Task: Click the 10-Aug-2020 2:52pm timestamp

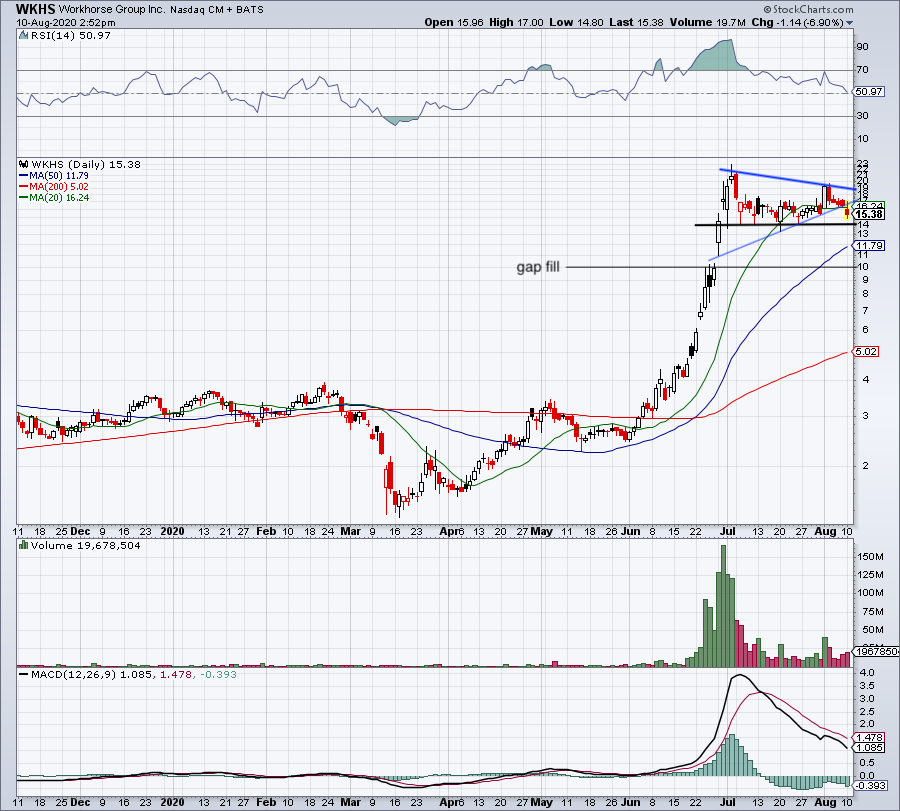Action: (66, 23)
